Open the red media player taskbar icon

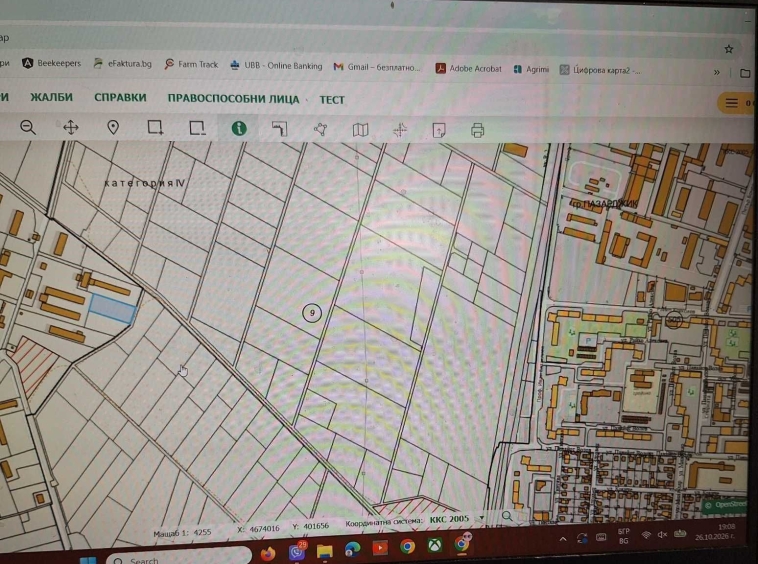(380, 548)
